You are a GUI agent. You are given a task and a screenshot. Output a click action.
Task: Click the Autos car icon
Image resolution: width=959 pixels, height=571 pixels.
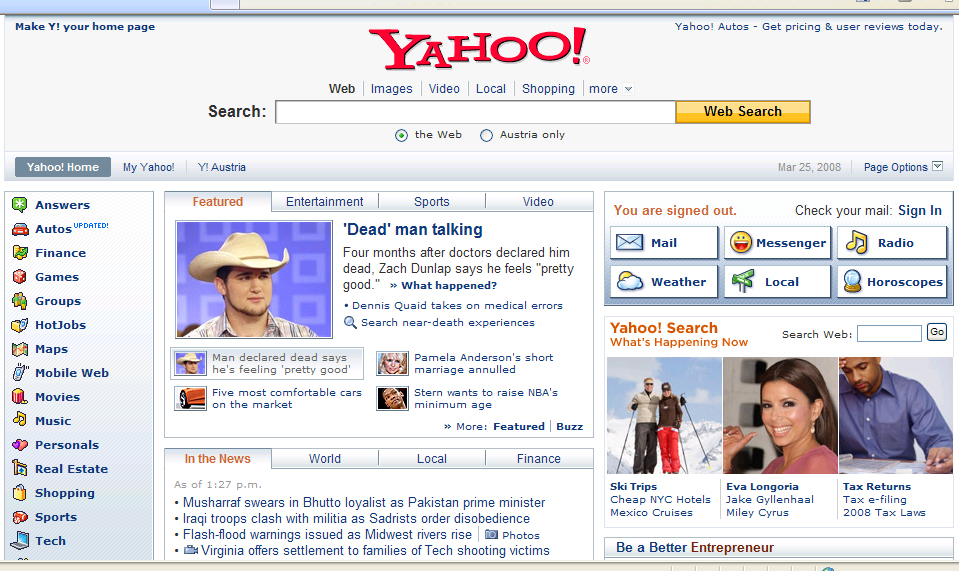(x=20, y=229)
